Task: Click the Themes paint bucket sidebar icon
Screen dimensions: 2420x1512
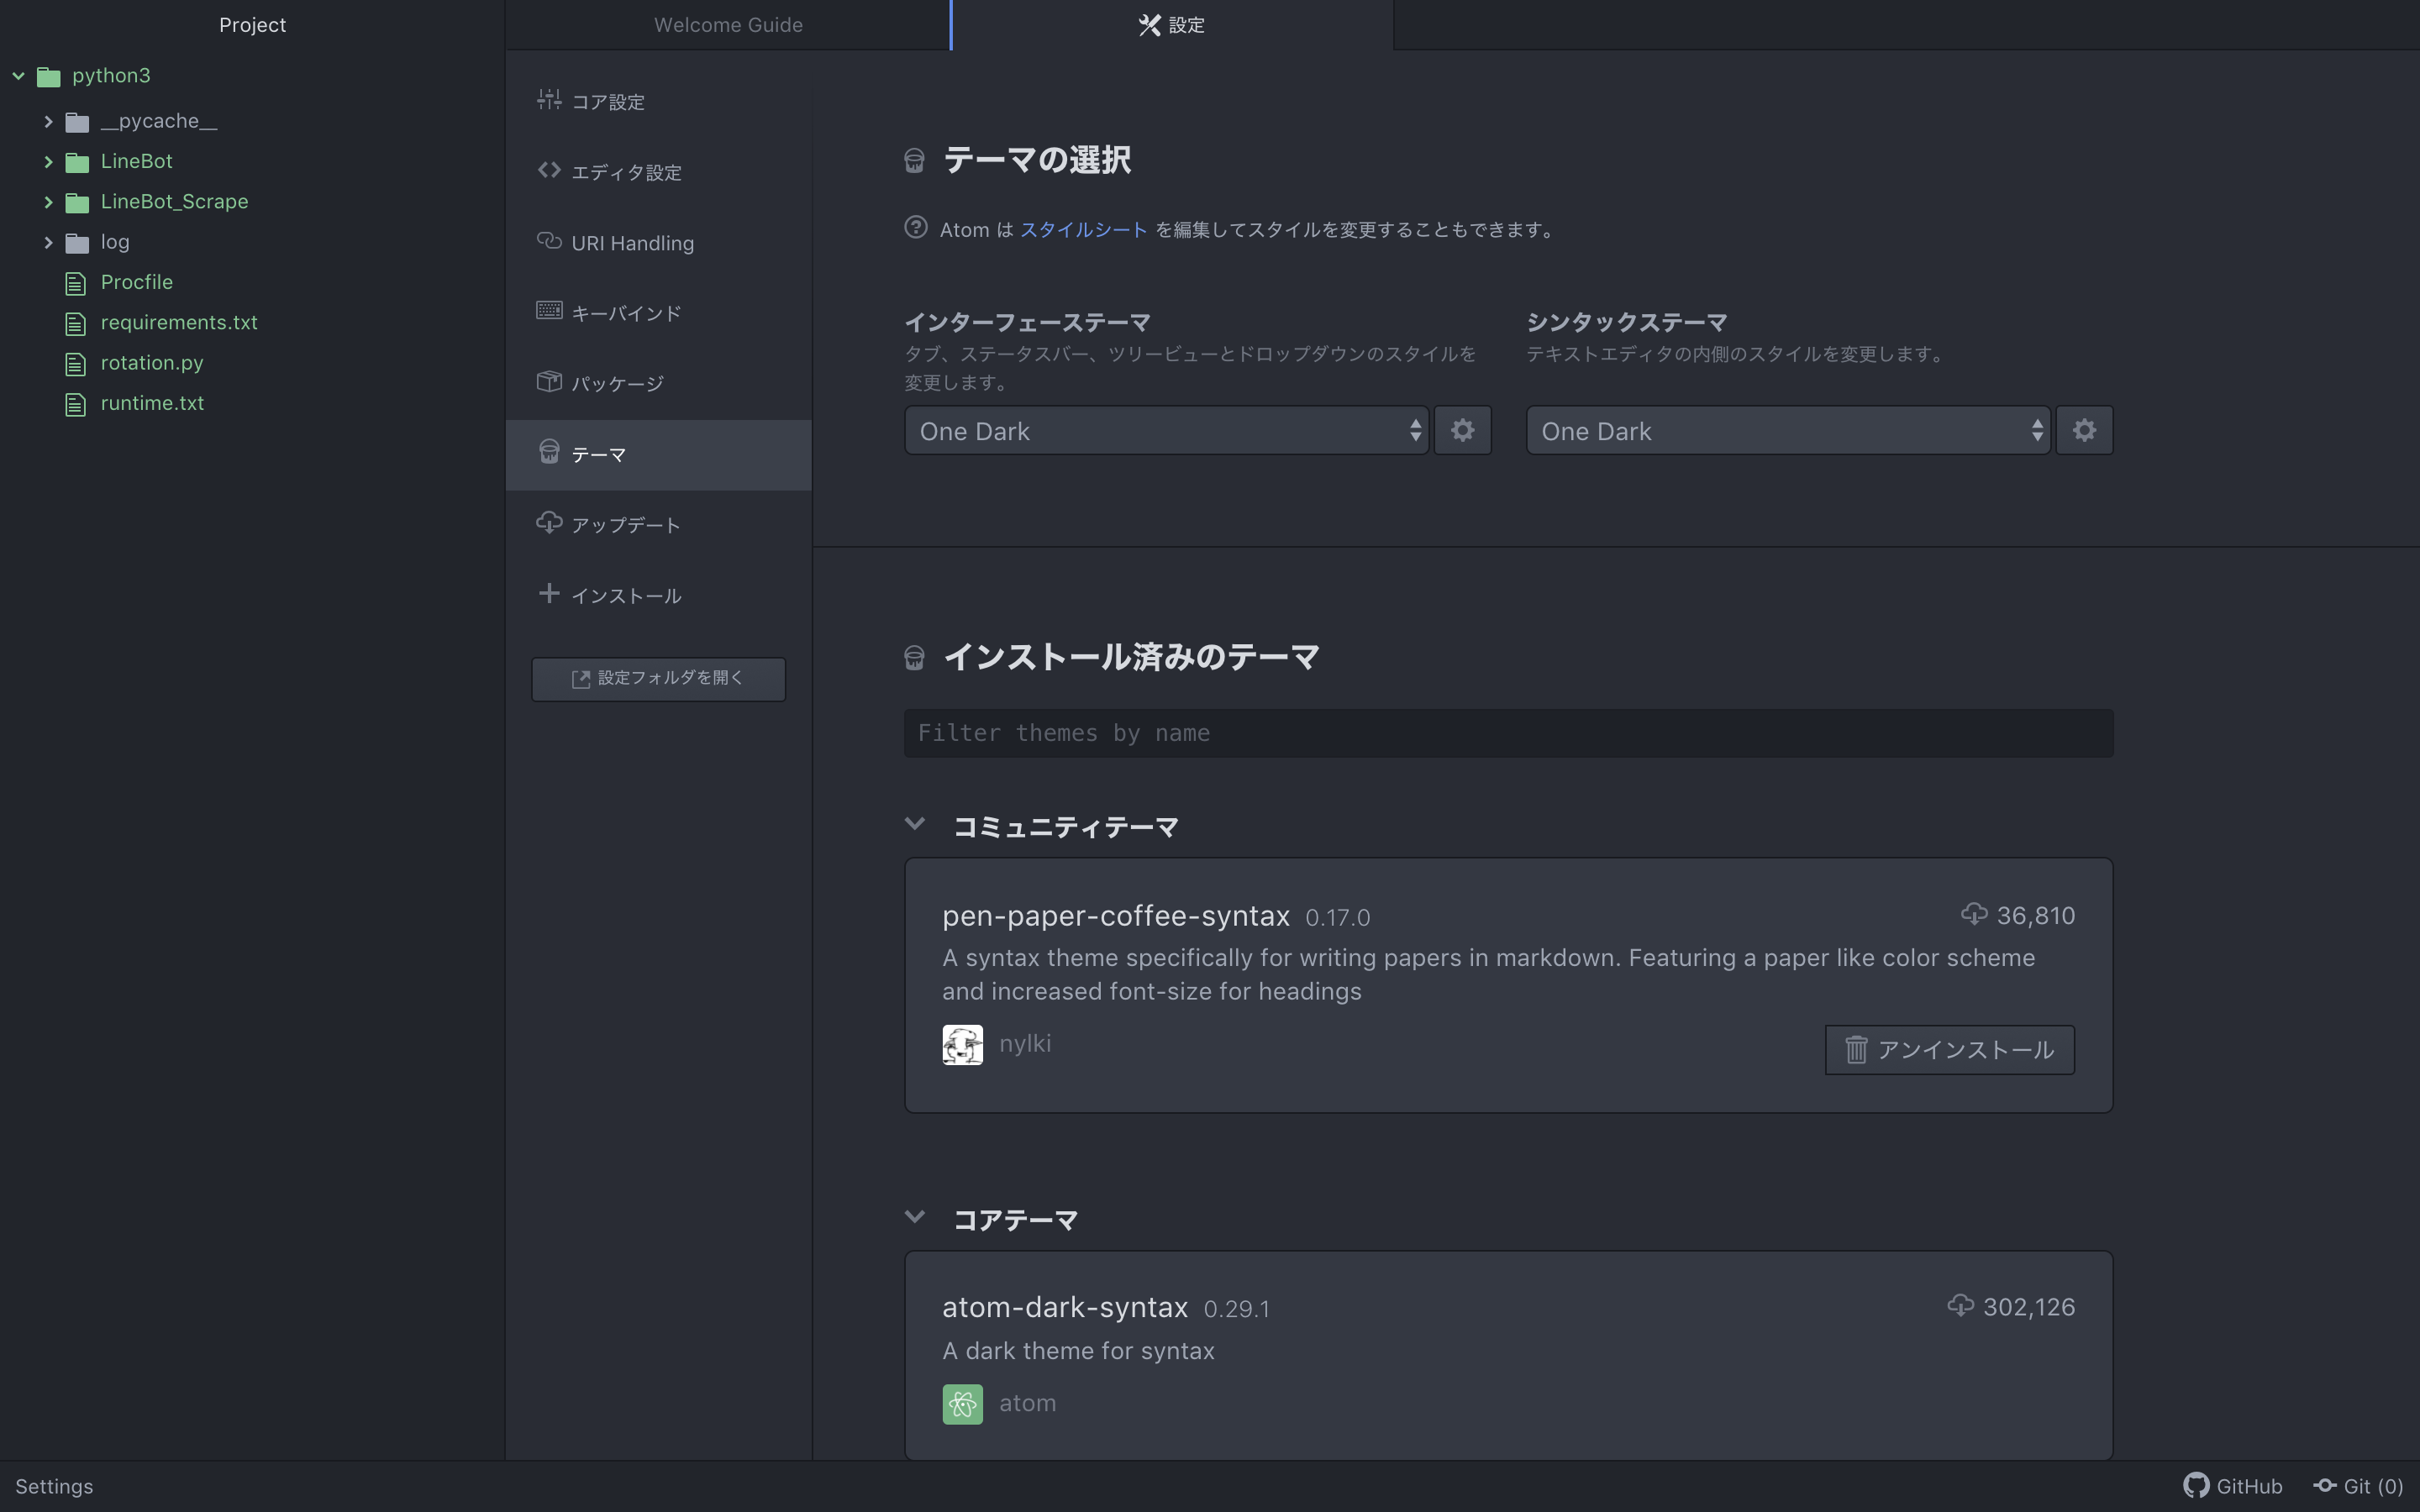Action: pyautogui.click(x=549, y=452)
